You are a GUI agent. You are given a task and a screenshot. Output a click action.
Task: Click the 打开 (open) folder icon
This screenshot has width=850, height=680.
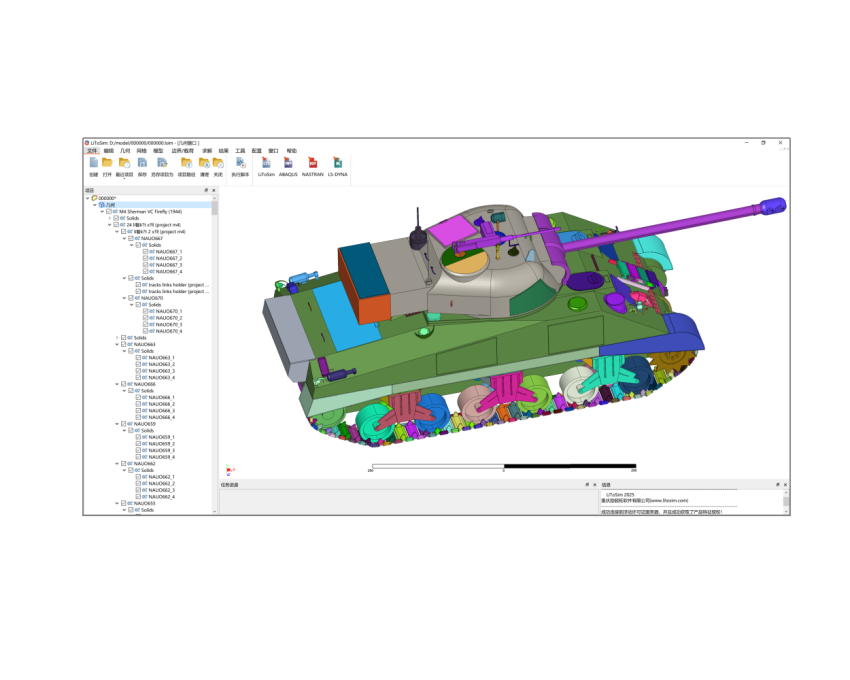pyautogui.click(x=107, y=163)
